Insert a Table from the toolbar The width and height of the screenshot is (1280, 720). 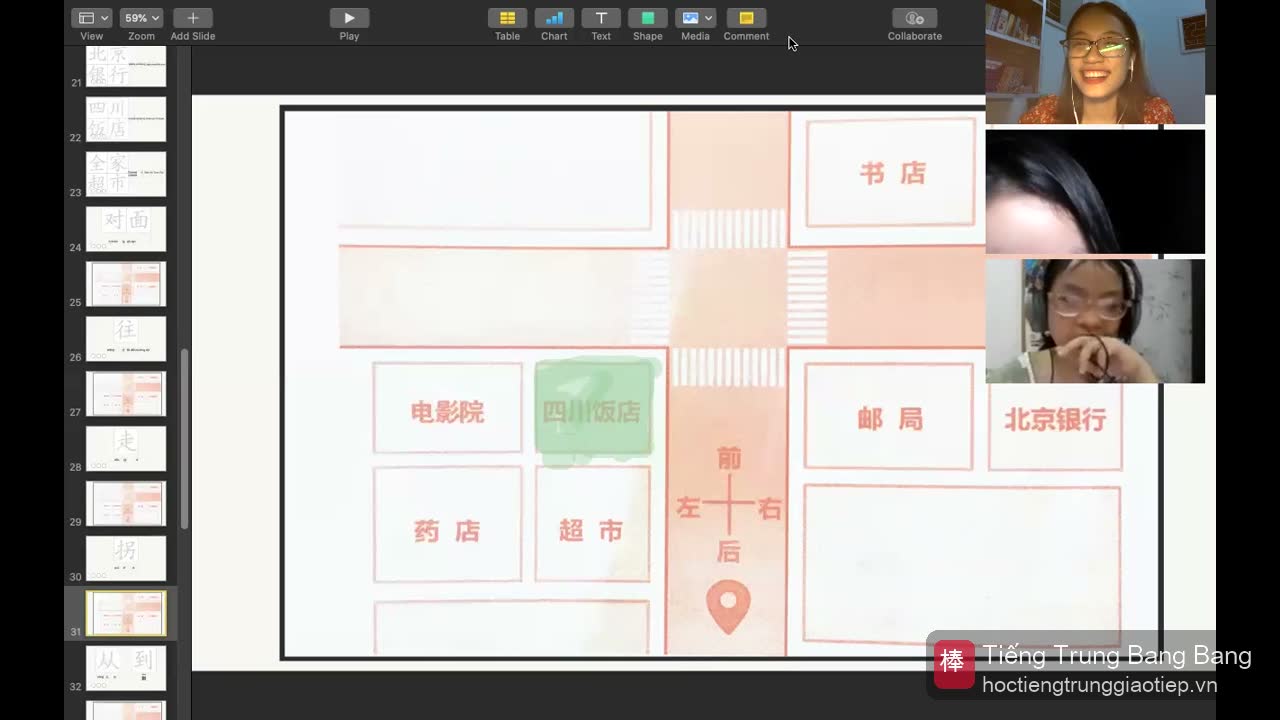507,18
